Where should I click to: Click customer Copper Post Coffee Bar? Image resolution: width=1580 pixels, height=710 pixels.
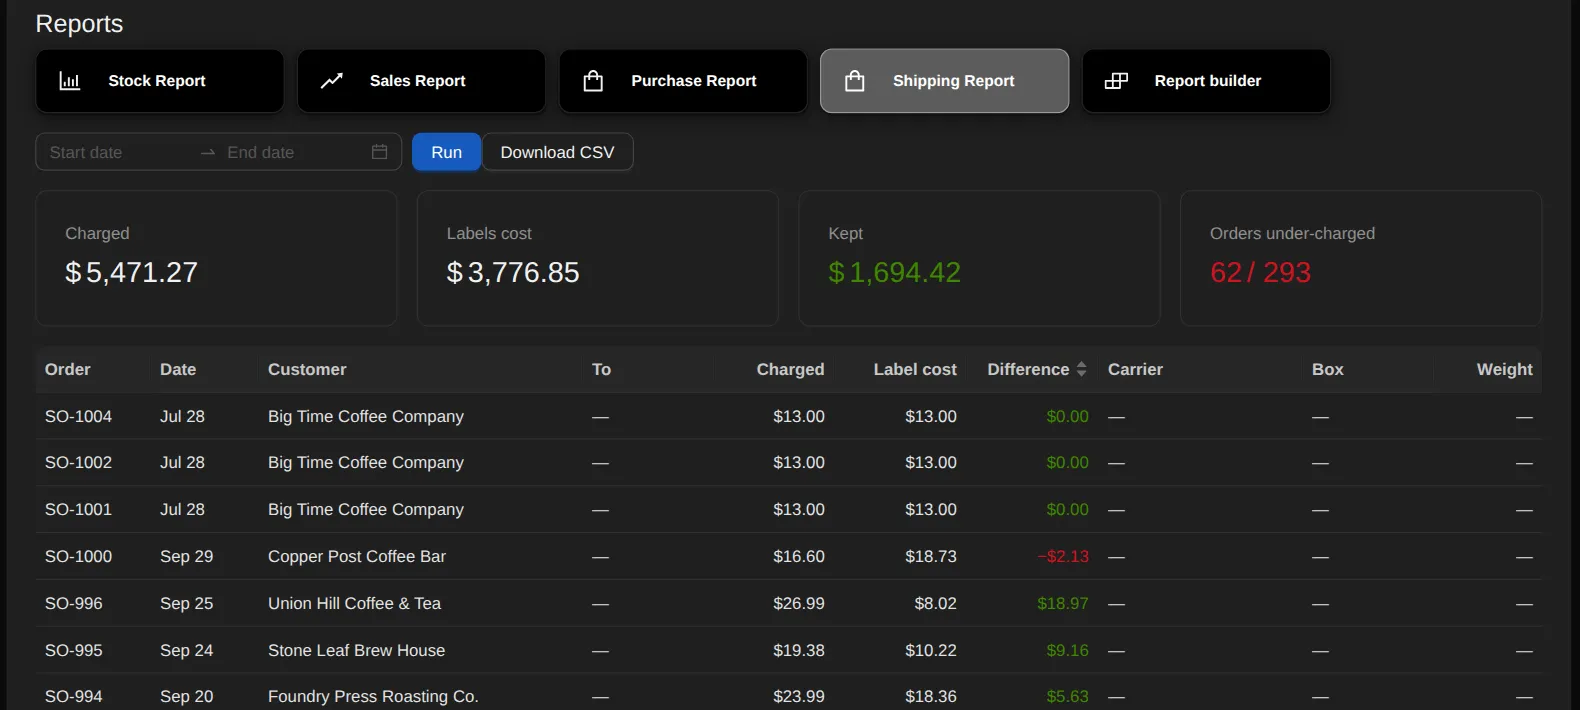pos(357,556)
